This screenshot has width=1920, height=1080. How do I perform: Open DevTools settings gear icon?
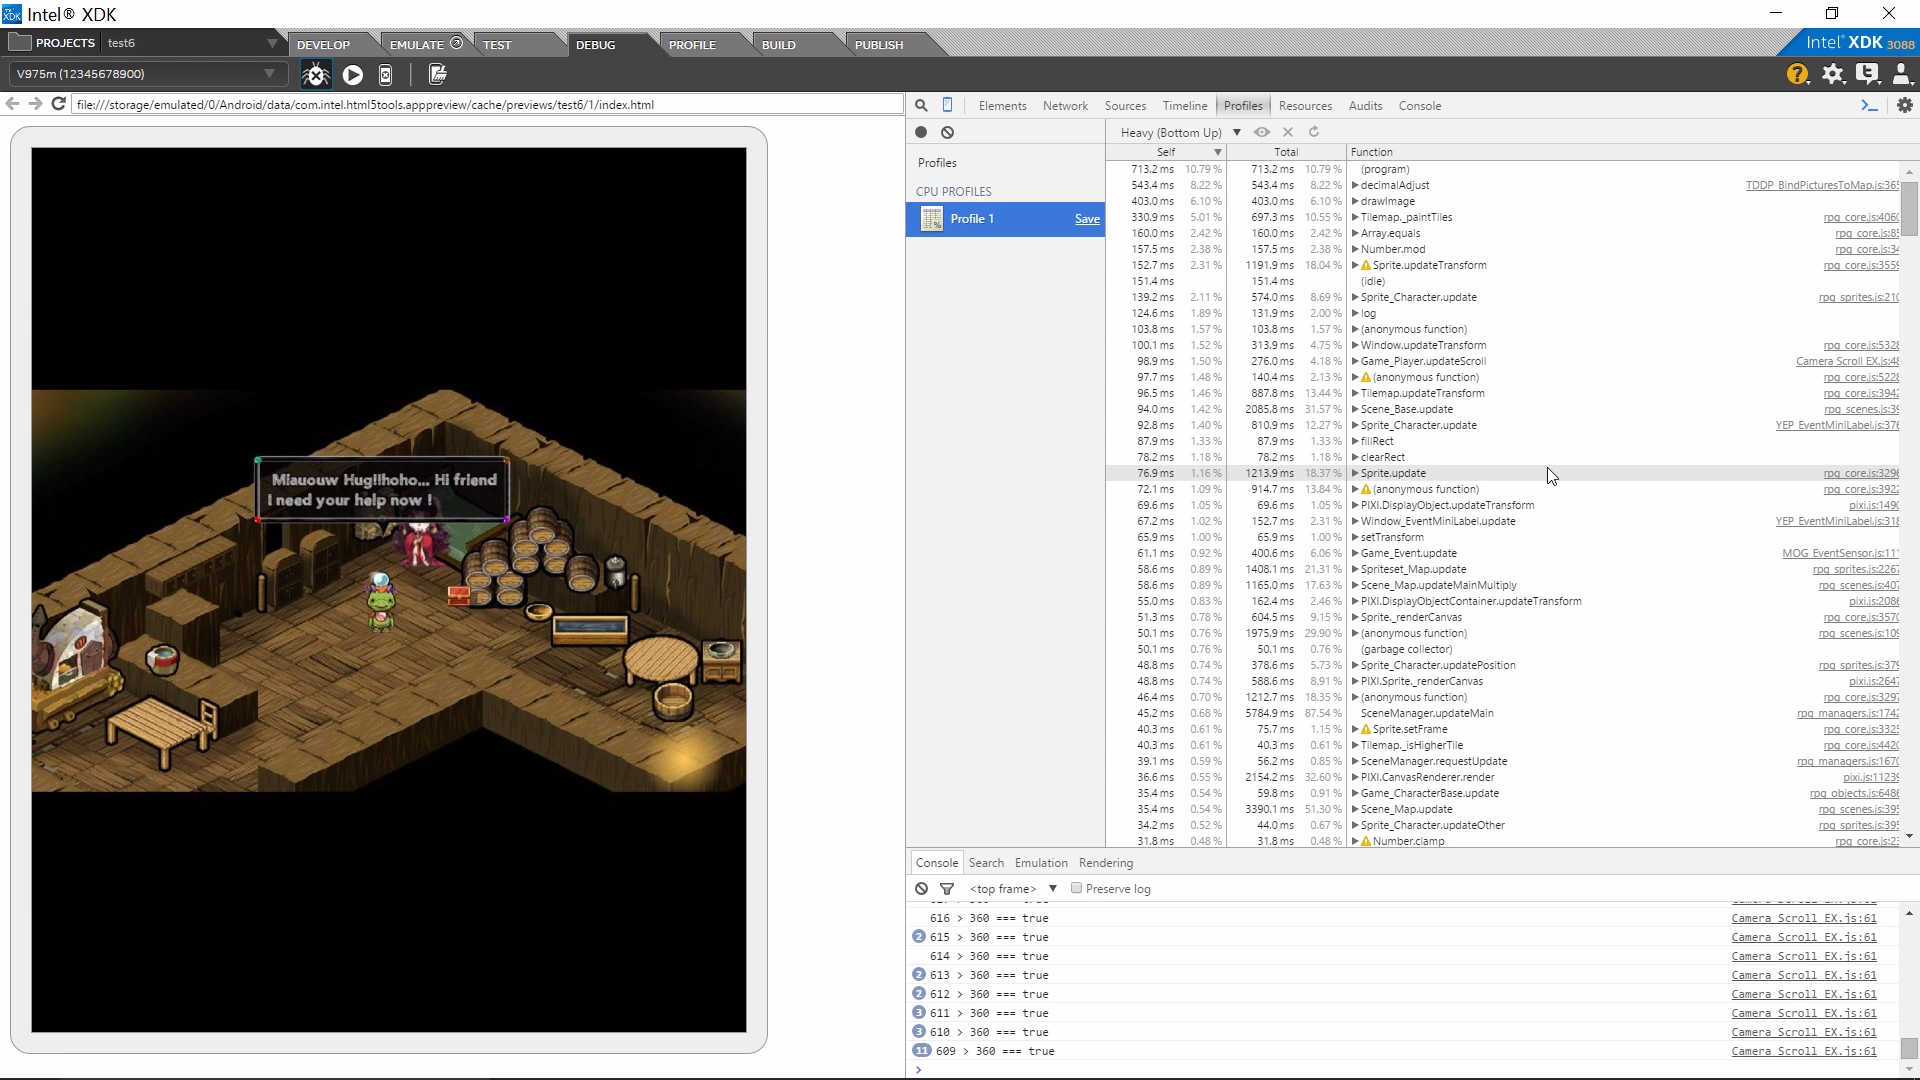tap(1905, 105)
